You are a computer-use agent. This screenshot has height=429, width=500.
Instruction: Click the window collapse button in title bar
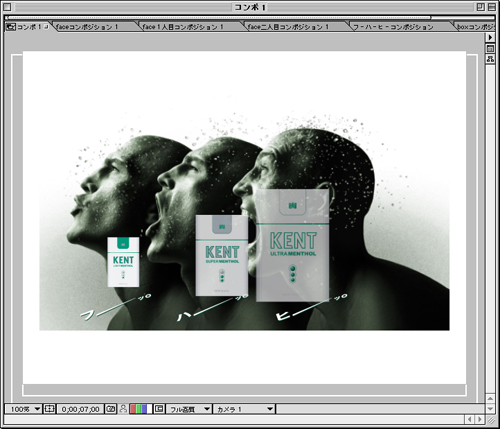[492, 7]
